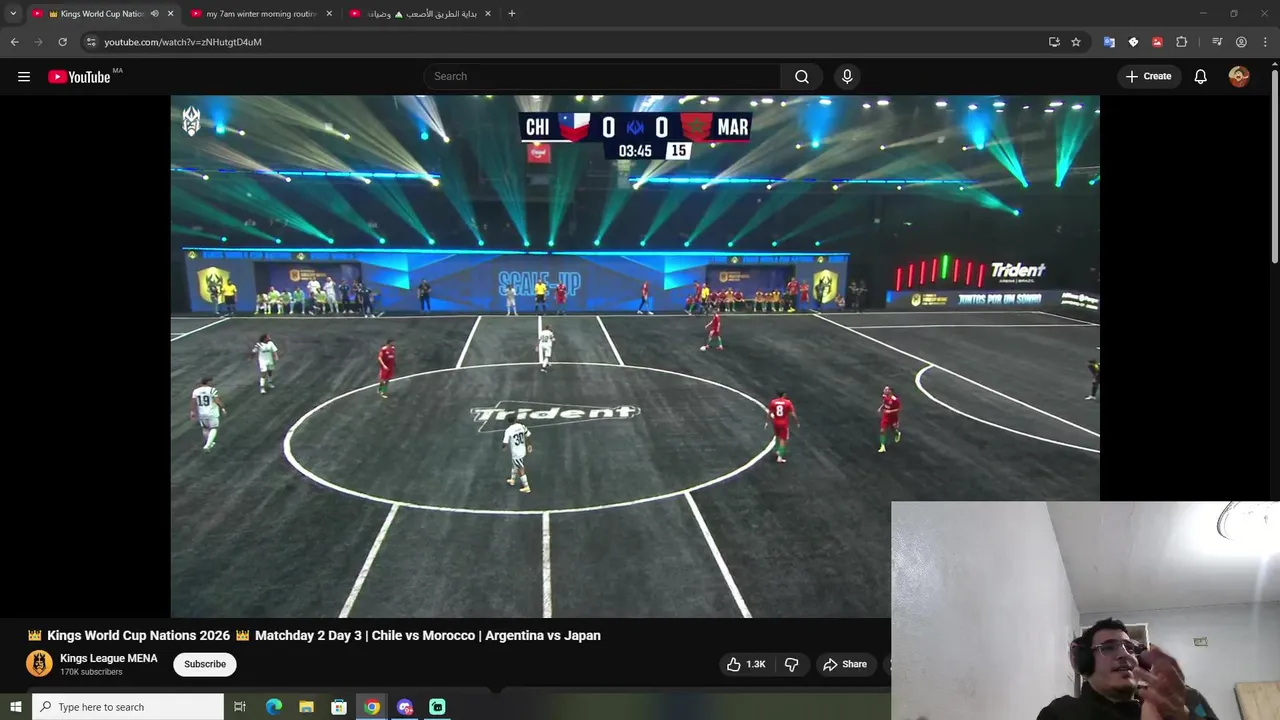The image size is (1280, 720).
Task: Mute the Kings World Cup tab audio
Action: [154, 14]
